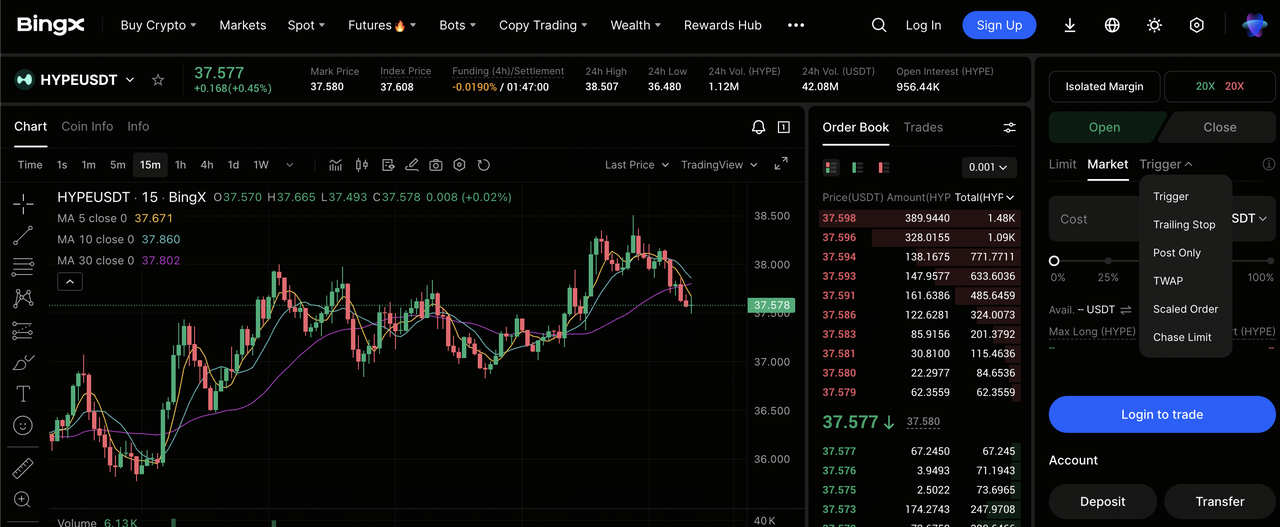Viewport: 1280px width, 527px height.
Task: Click the Login to trade button
Action: pyautogui.click(x=1161, y=414)
